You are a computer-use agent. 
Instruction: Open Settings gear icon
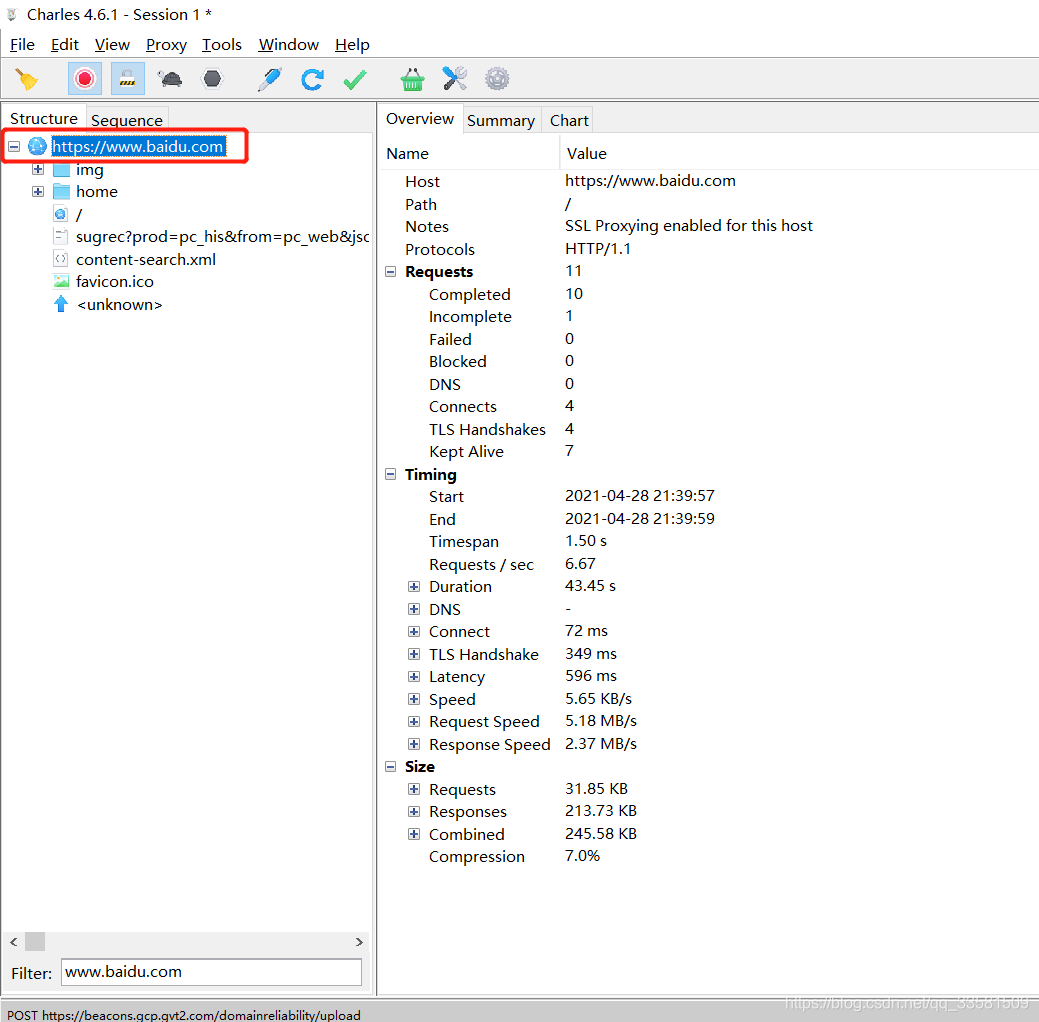click(x=497, y=79)
